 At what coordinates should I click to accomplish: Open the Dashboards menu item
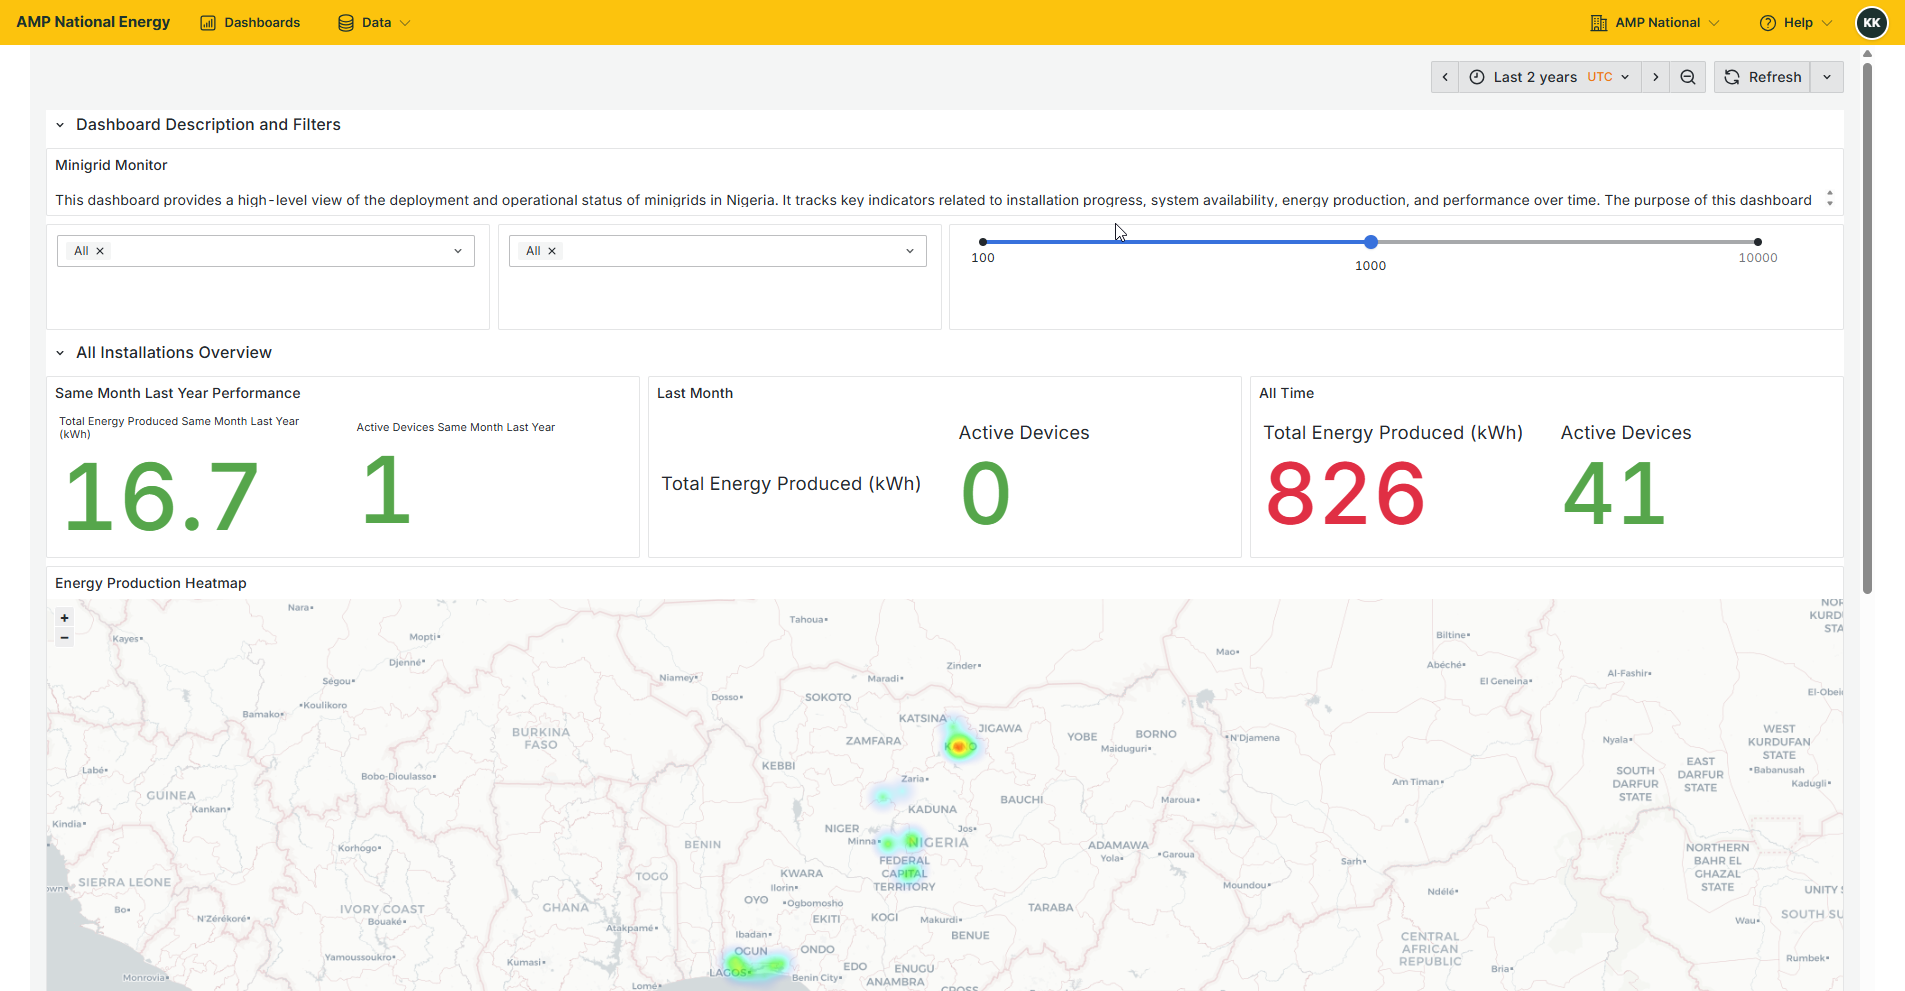[250, 22]
